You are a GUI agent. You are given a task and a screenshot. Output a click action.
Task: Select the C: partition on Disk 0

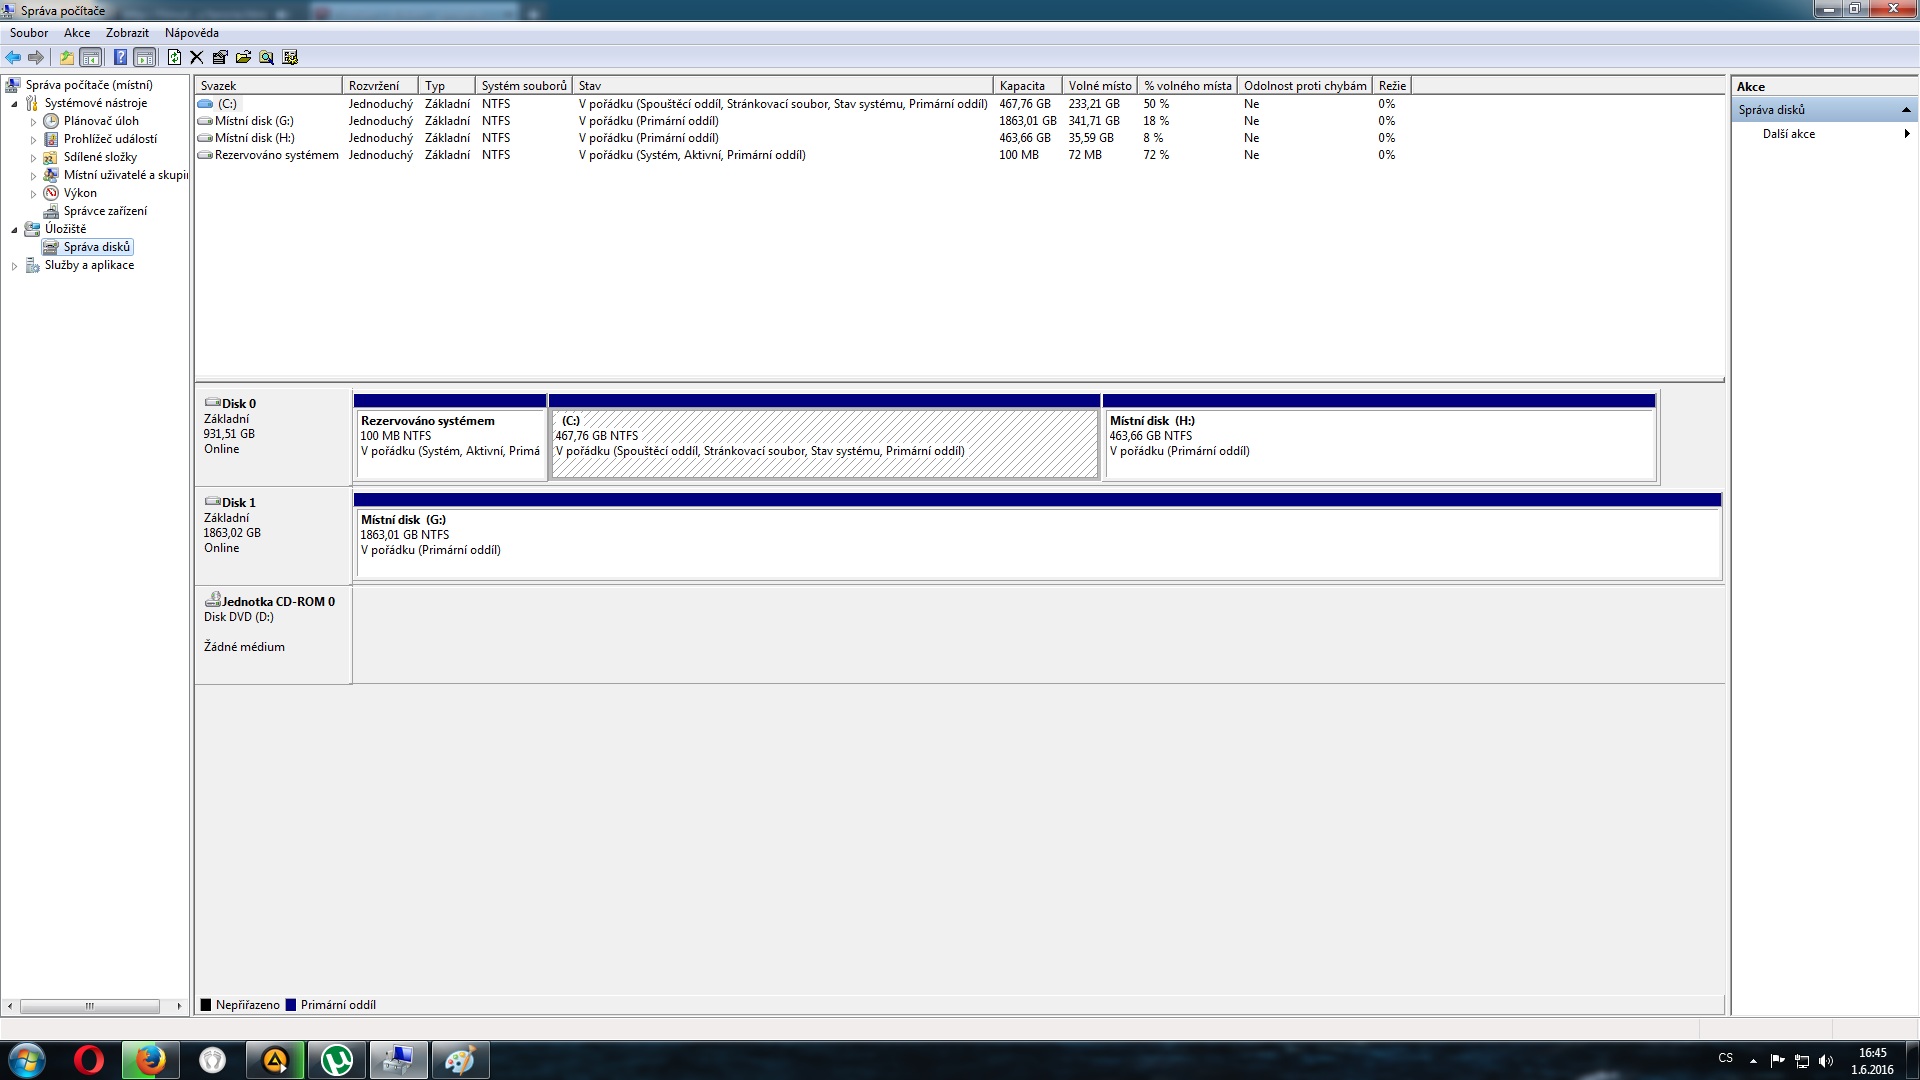[824, 445]
